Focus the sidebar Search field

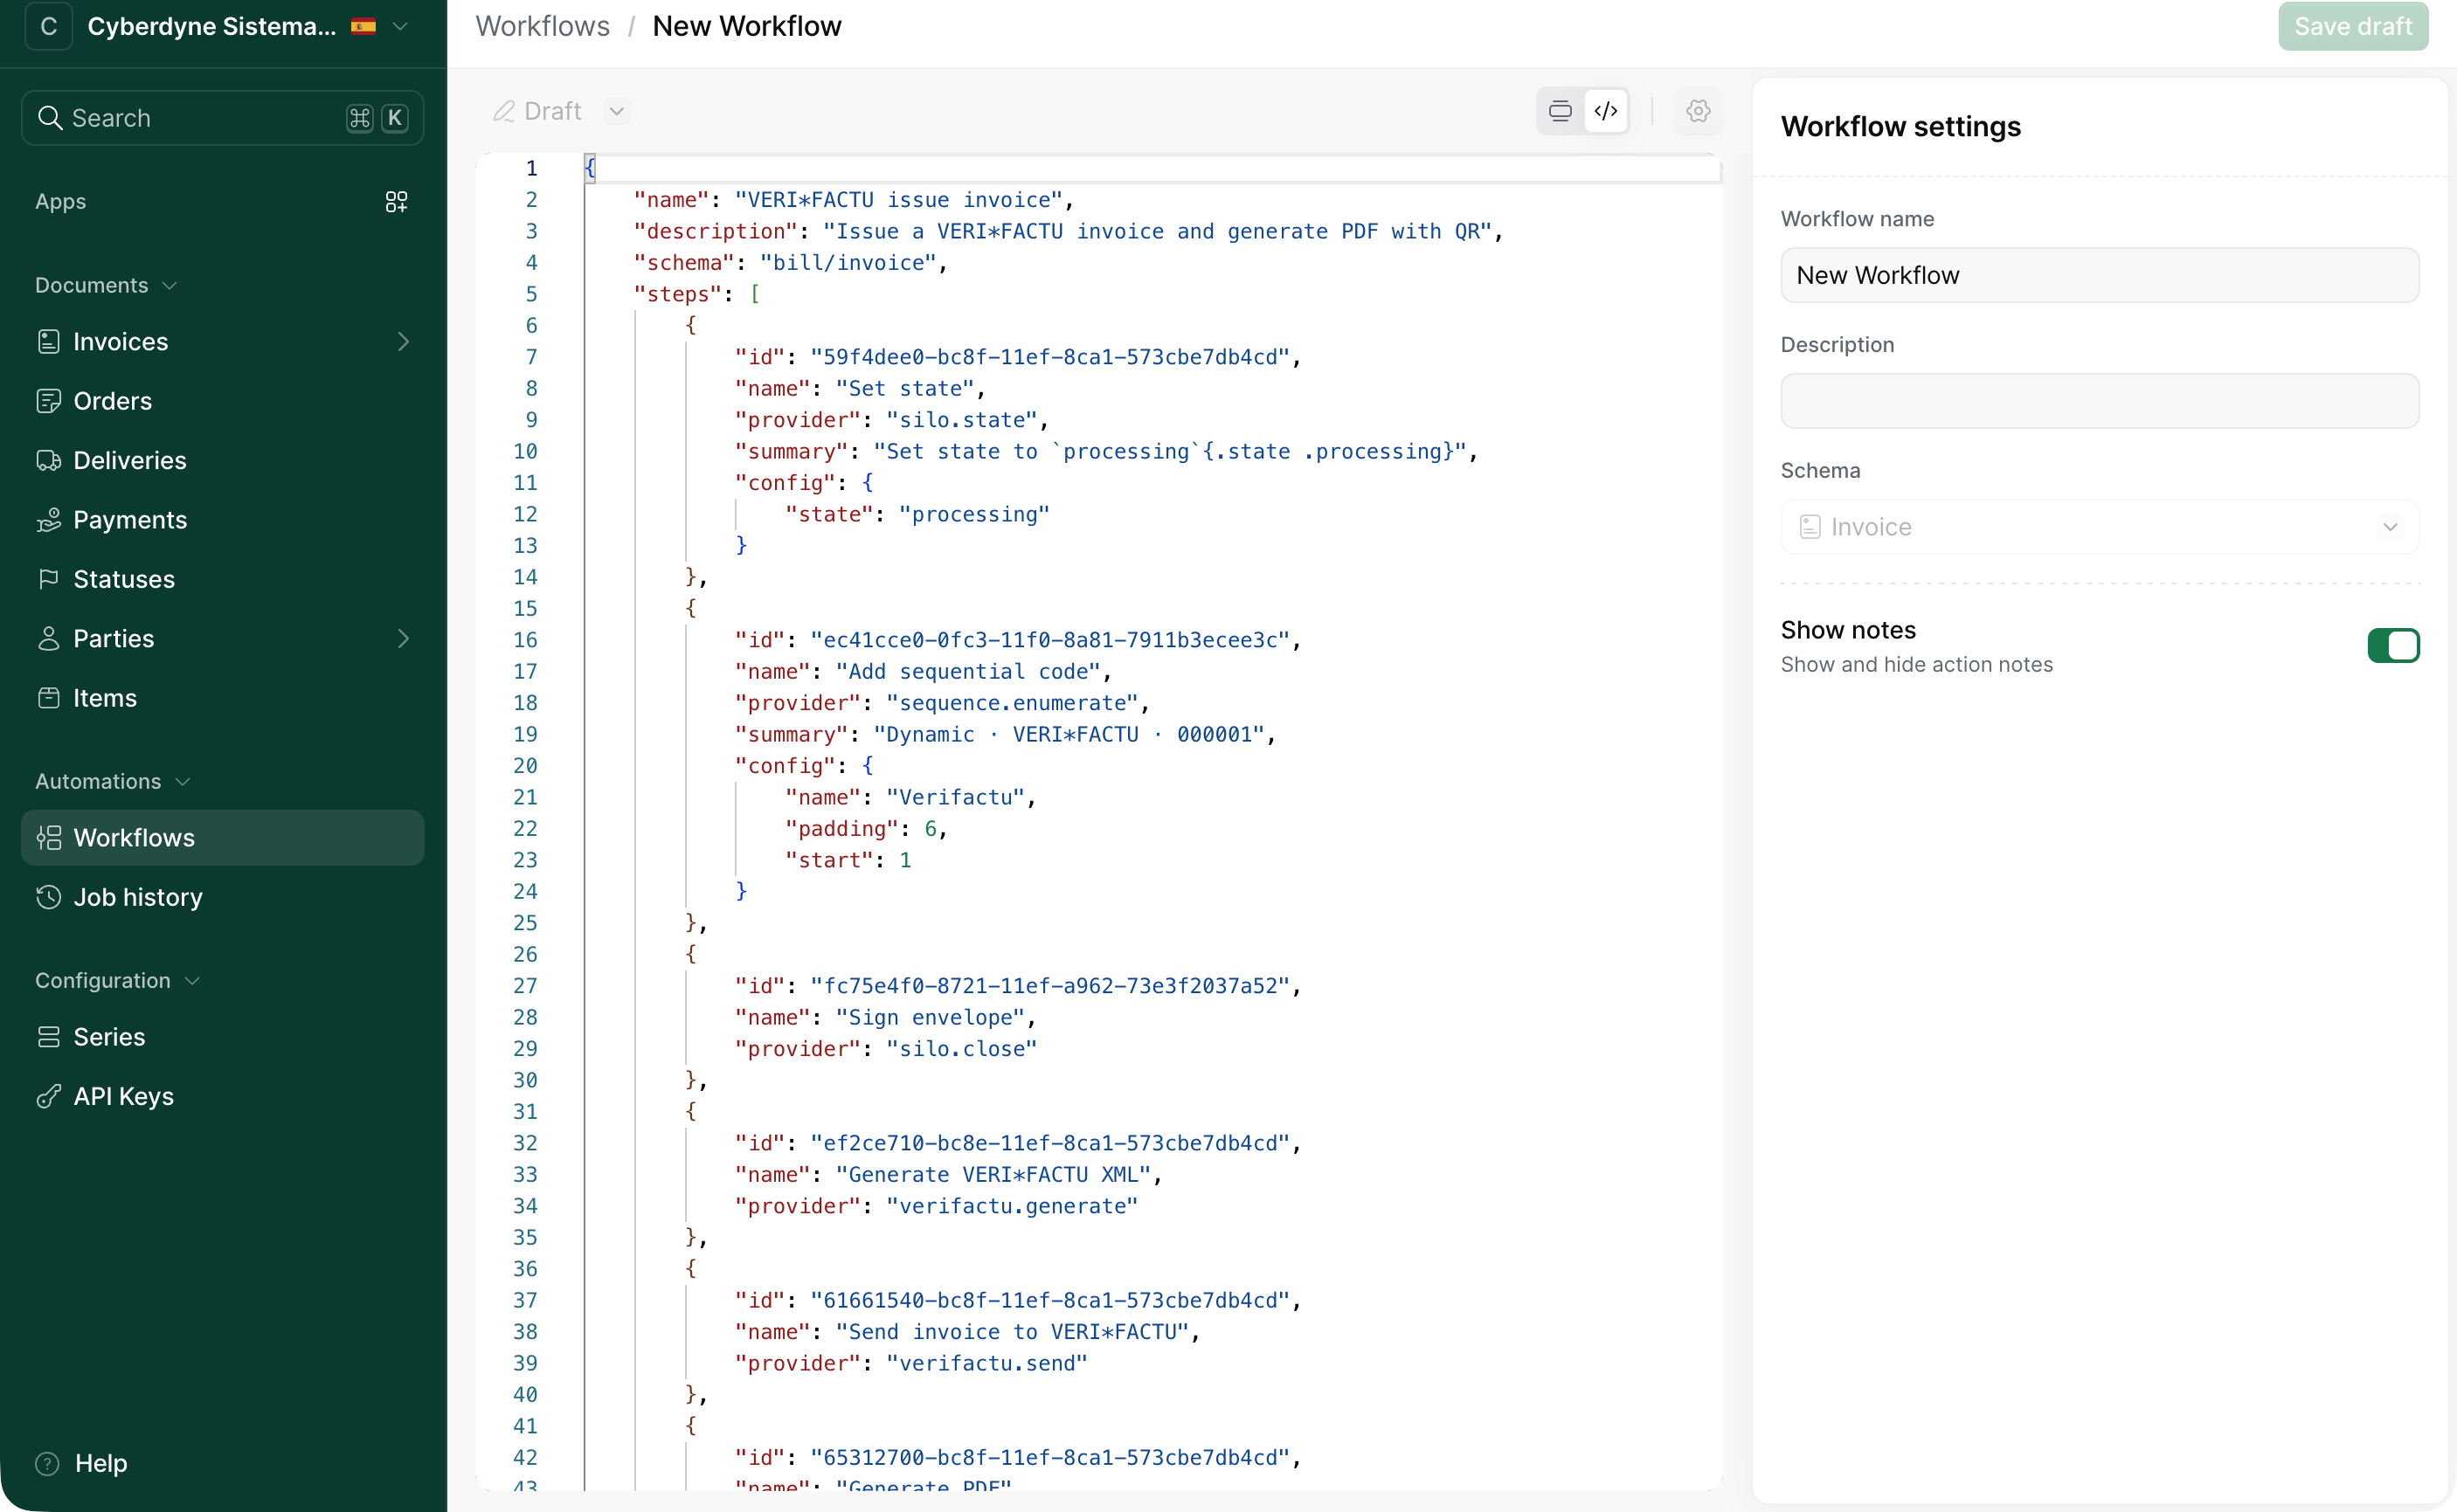(x=222, y=118)
